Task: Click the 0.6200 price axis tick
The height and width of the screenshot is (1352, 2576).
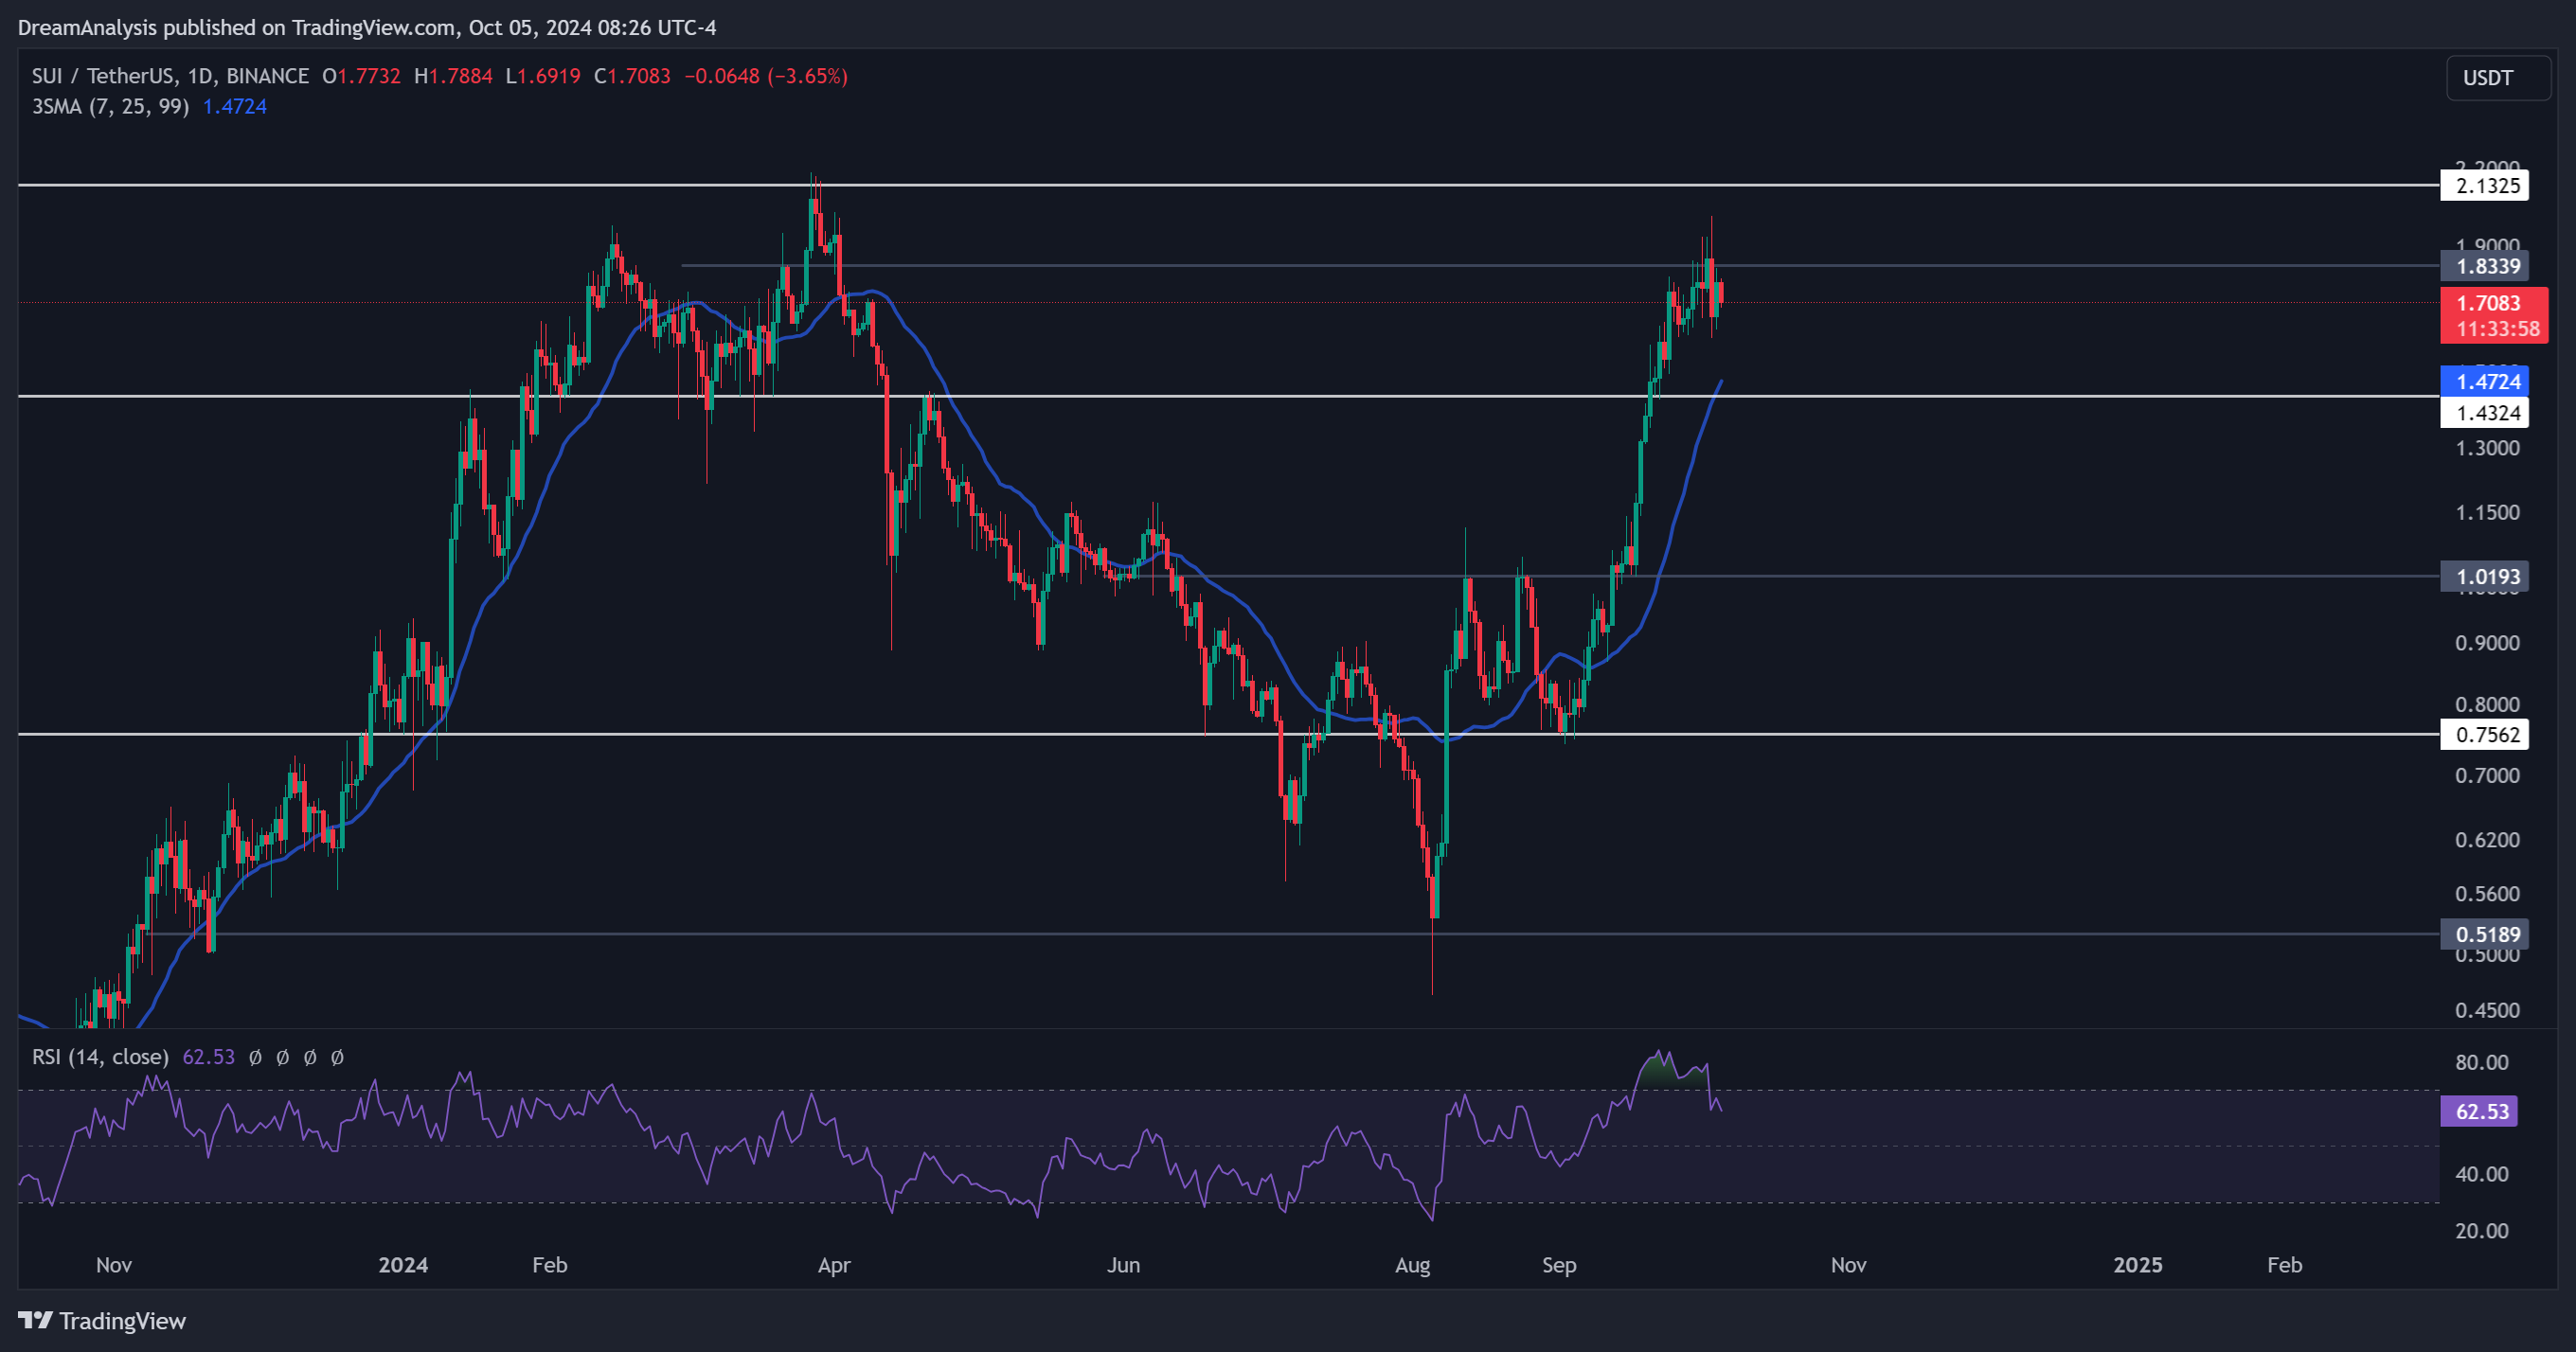Action: tap(2487, 840)
